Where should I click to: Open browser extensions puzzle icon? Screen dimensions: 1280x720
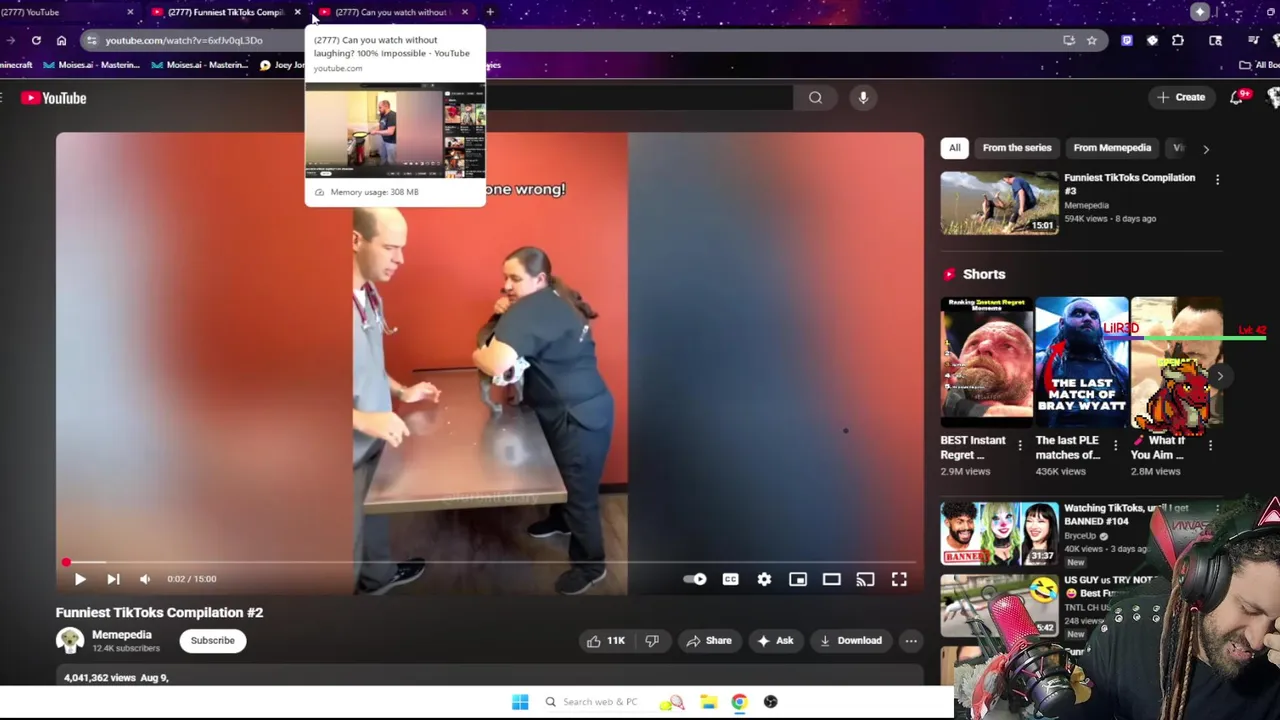(x=1177, y=40)
